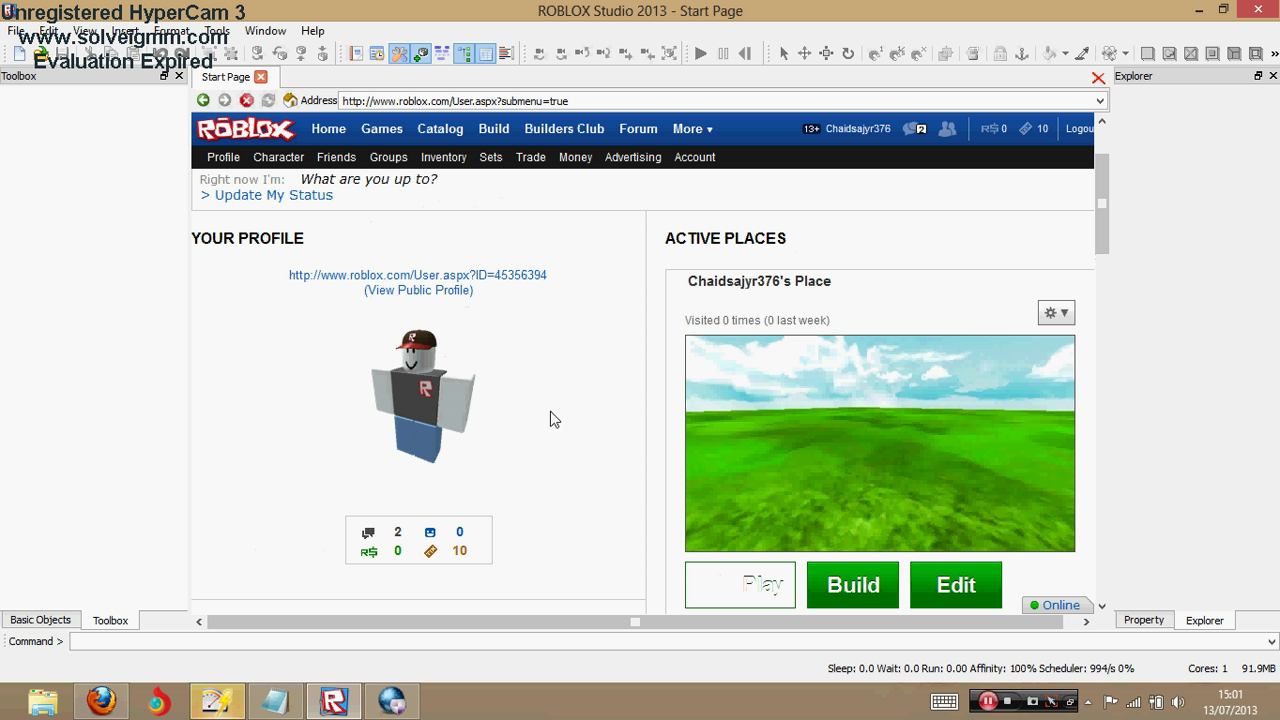
Task: Click the red stop loading icon
Action: coord(246,100)
